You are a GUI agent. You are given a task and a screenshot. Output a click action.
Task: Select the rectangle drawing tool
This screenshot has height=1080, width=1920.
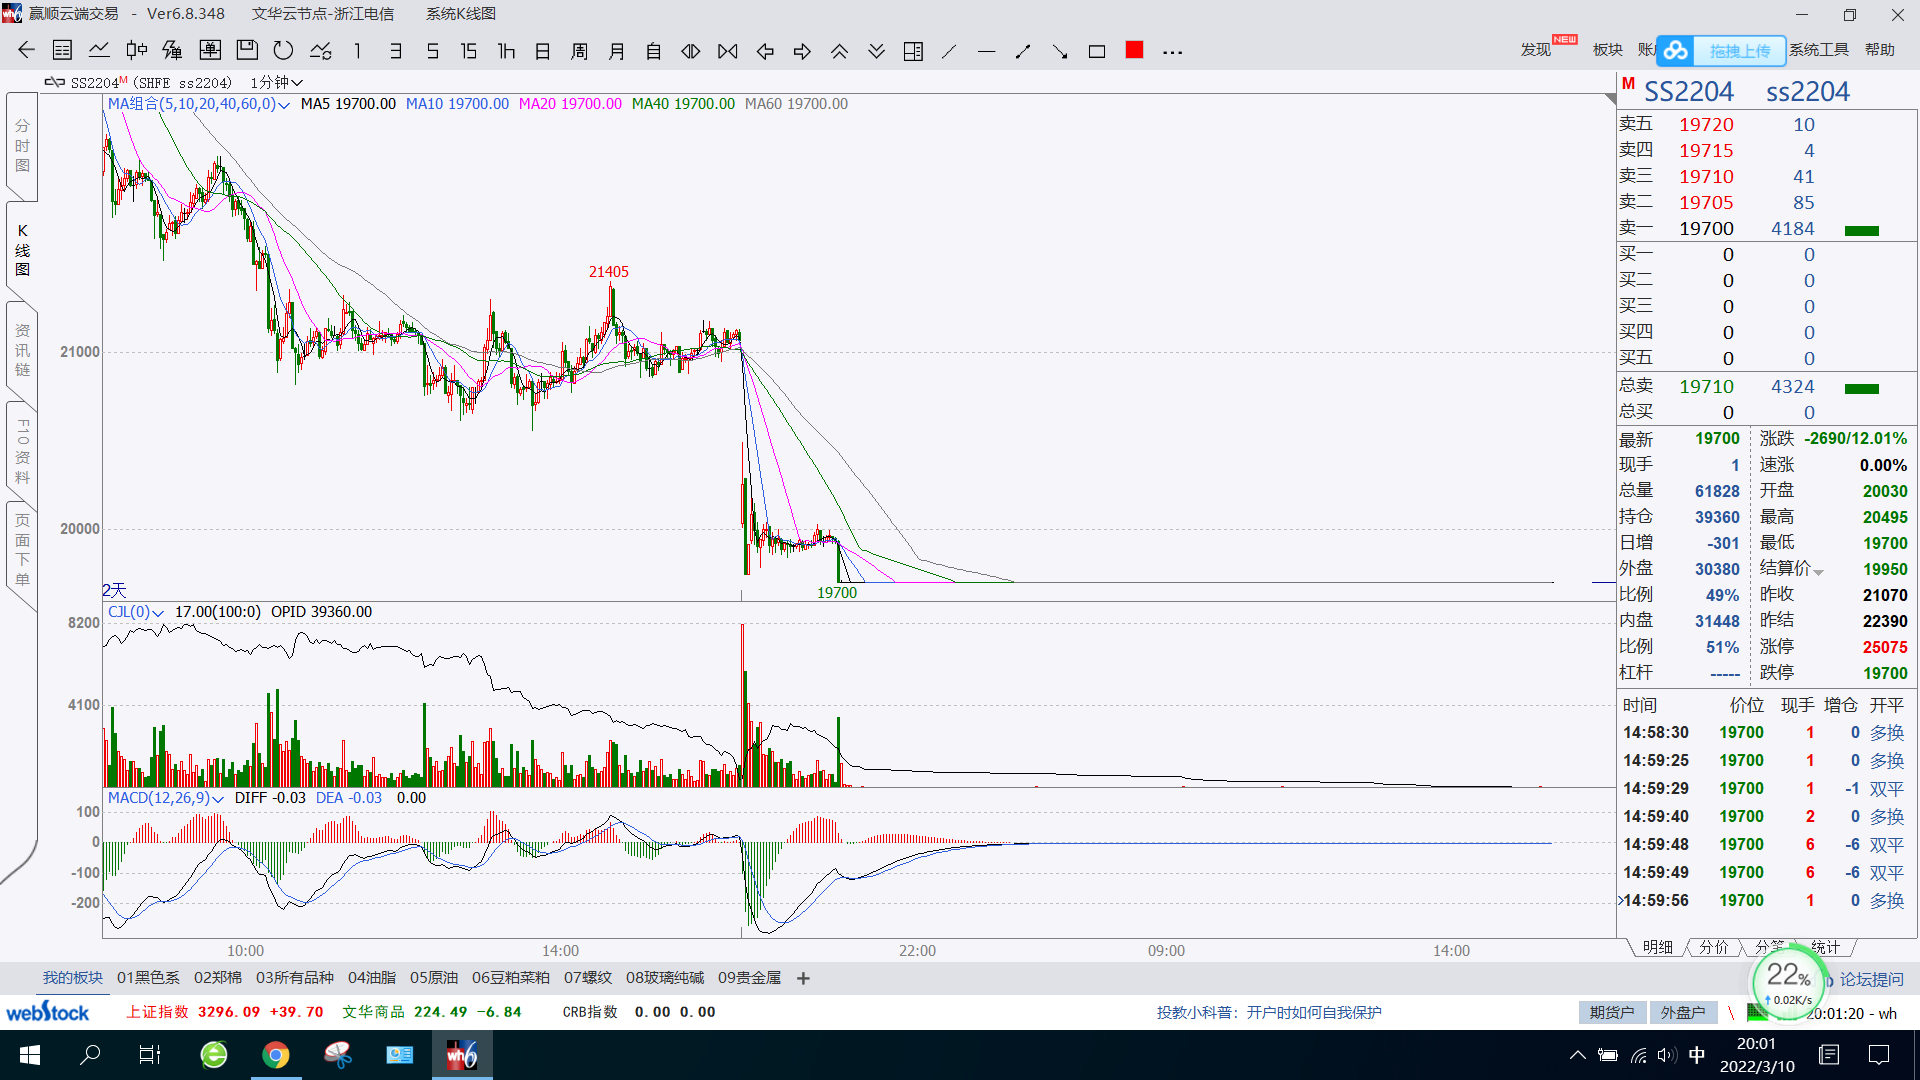tap(1097, 51)
